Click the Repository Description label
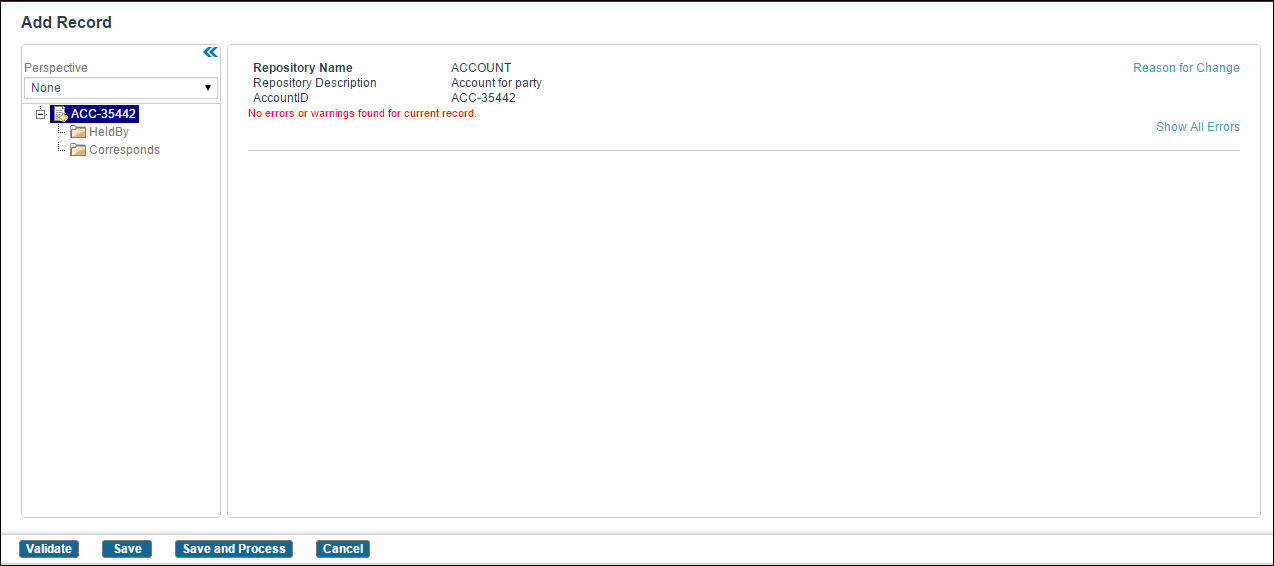The image size is (1274, 566). 315,83
